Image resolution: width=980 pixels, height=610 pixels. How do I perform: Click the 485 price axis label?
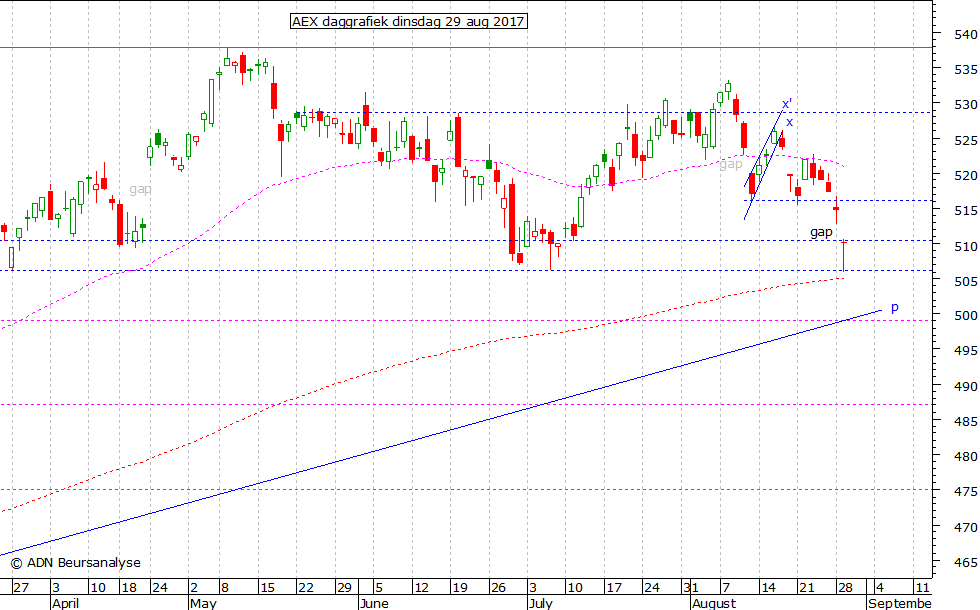click(966, 421)
